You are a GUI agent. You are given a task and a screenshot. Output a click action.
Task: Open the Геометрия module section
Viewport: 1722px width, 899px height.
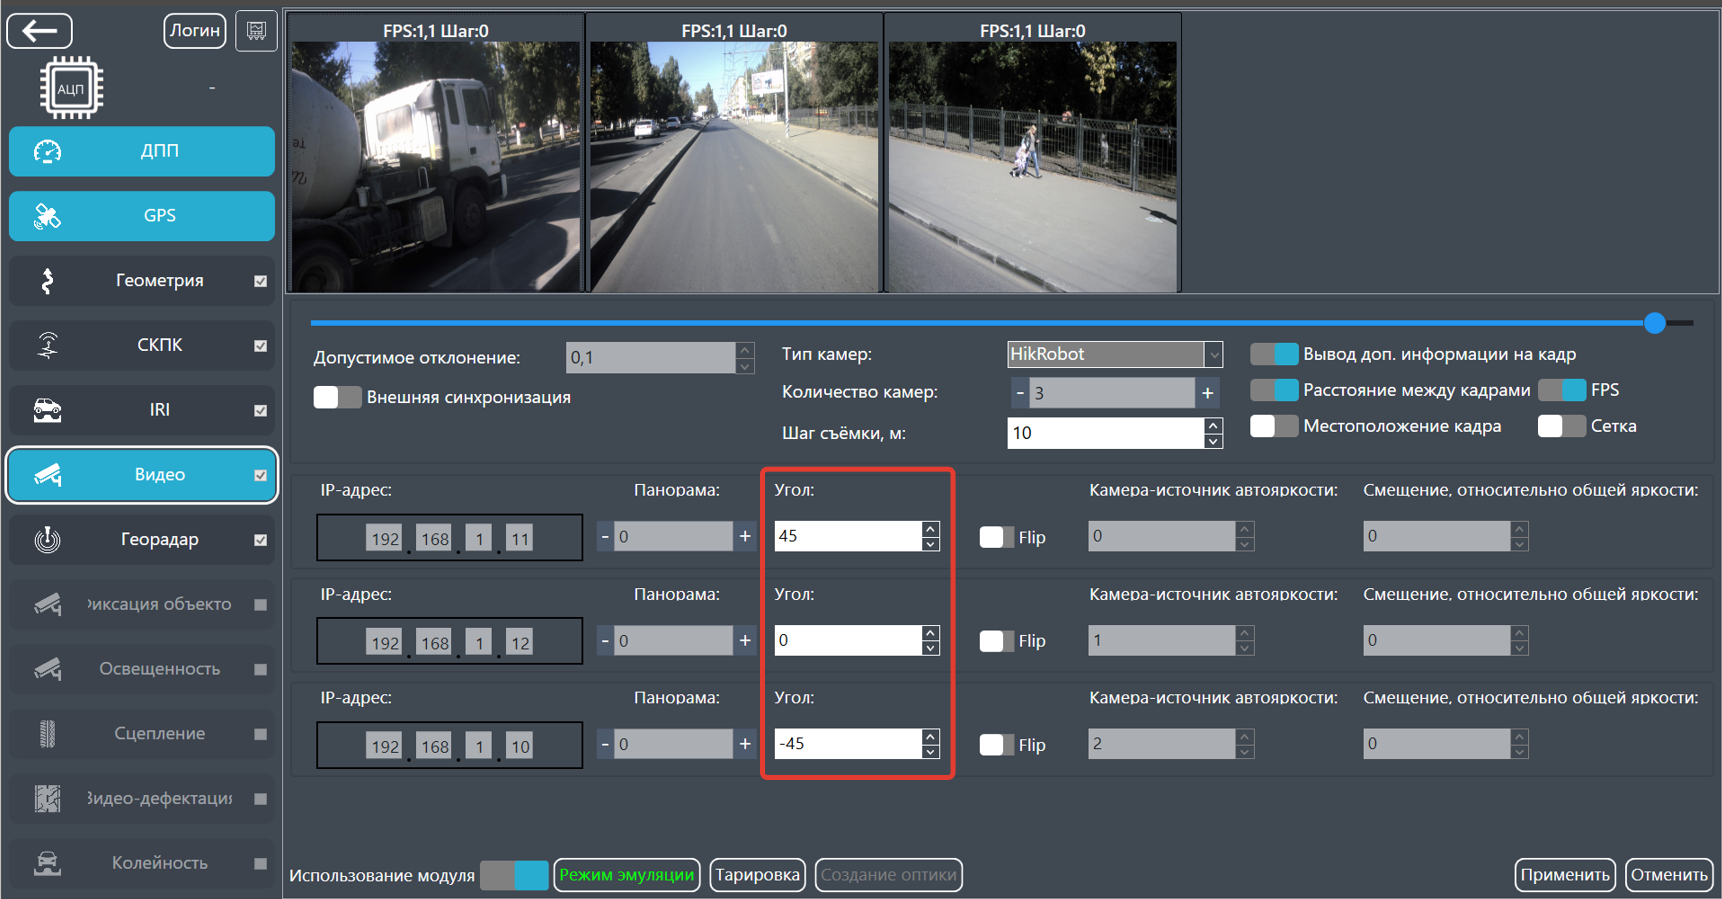coord(142,281)
